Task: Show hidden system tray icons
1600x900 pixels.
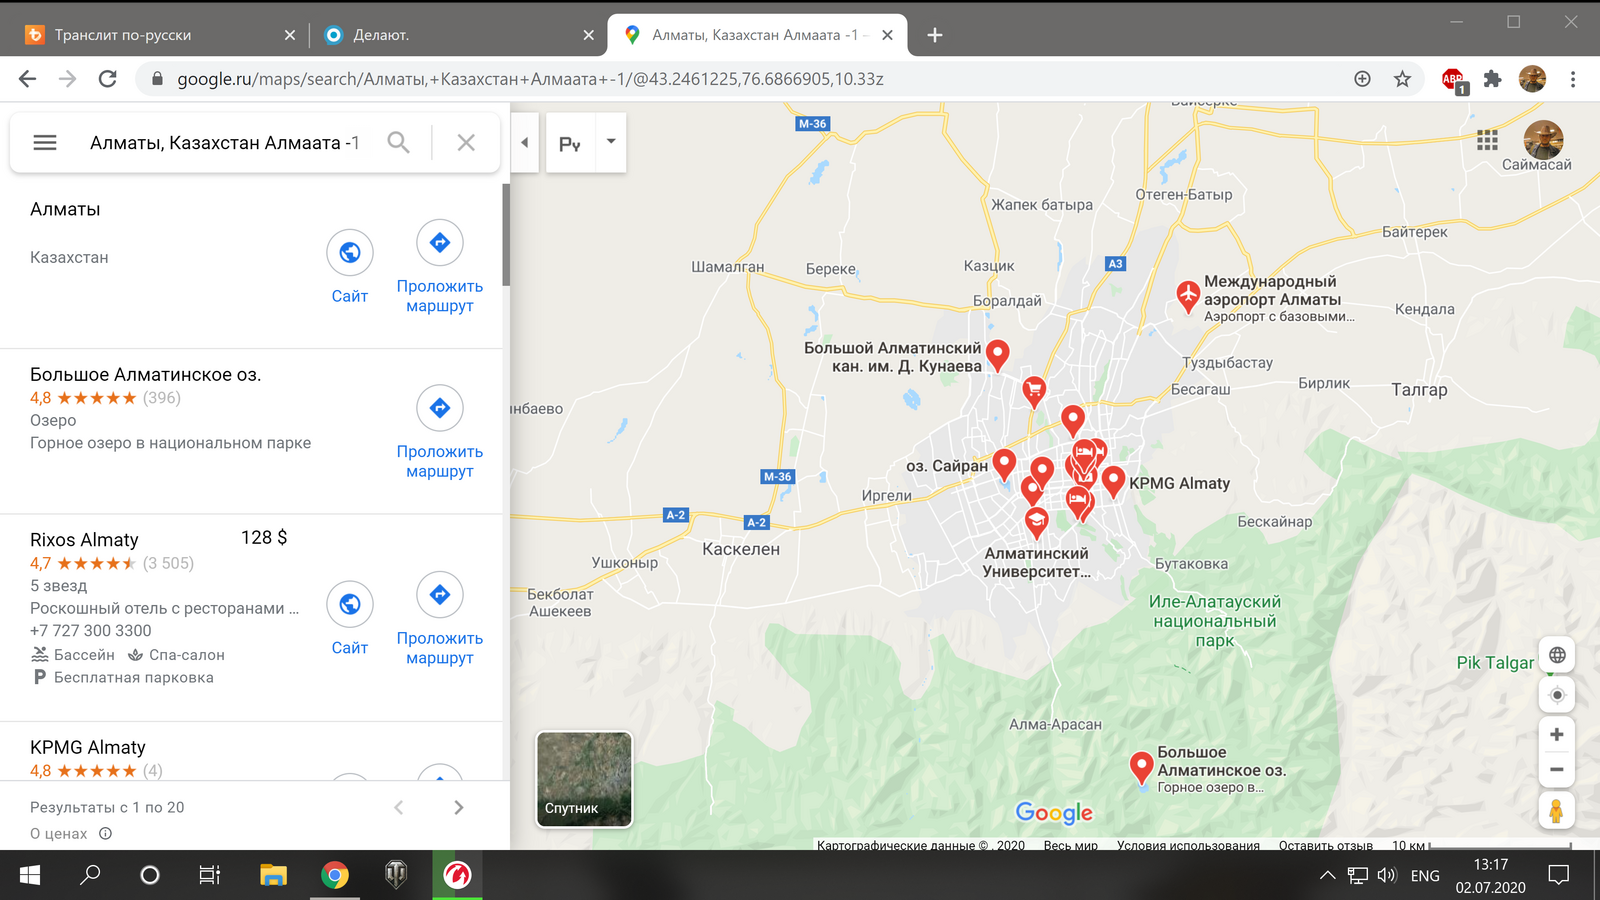Action: pyautogui.click(x=1327, y=876)
